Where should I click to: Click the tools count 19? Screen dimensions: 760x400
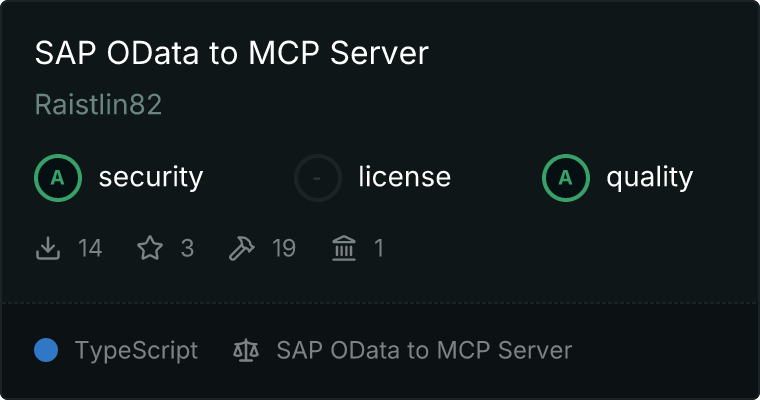(x=284, y=248)
